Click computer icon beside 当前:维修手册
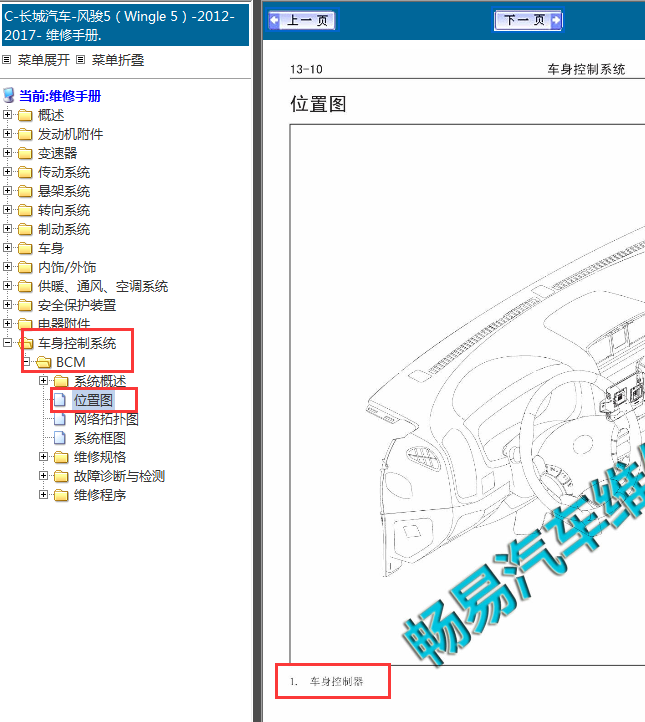 9,95
